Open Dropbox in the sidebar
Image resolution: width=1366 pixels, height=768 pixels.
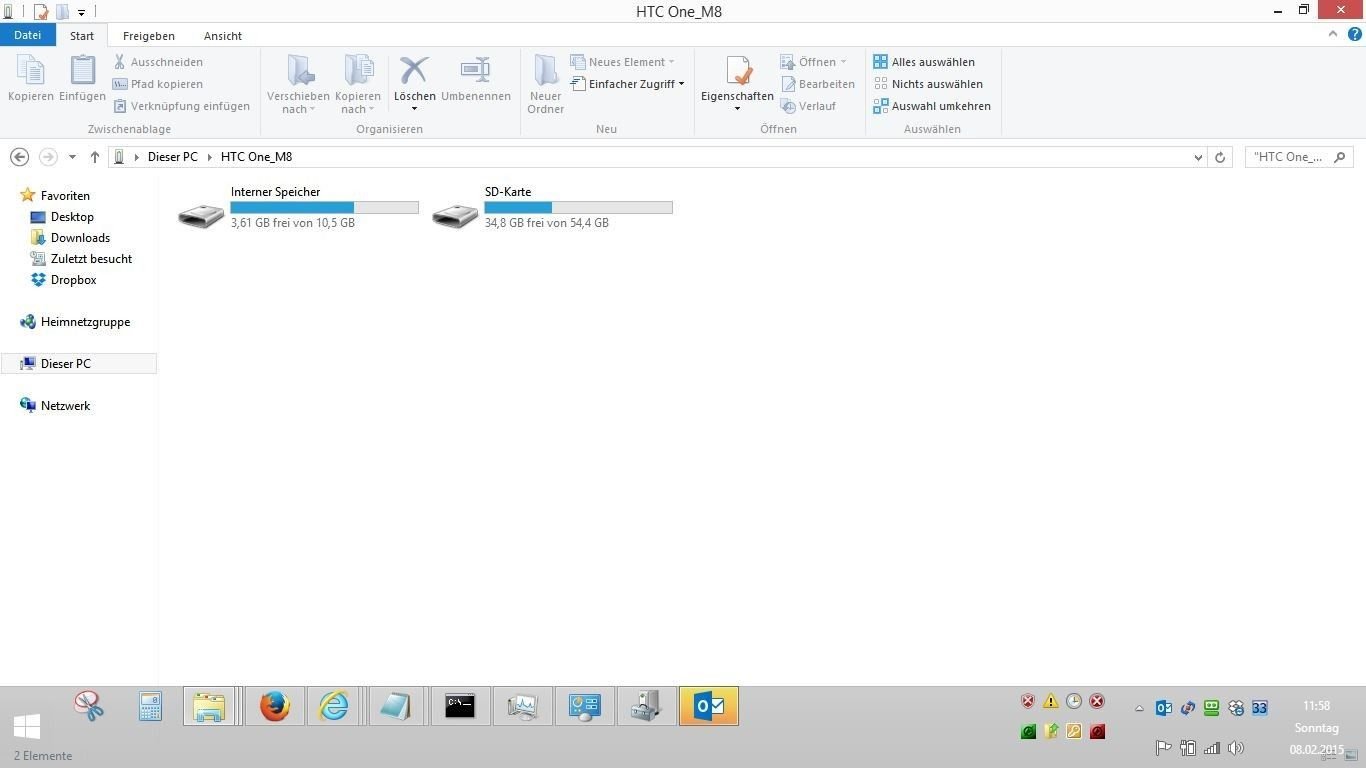click(x=73, y=280)
